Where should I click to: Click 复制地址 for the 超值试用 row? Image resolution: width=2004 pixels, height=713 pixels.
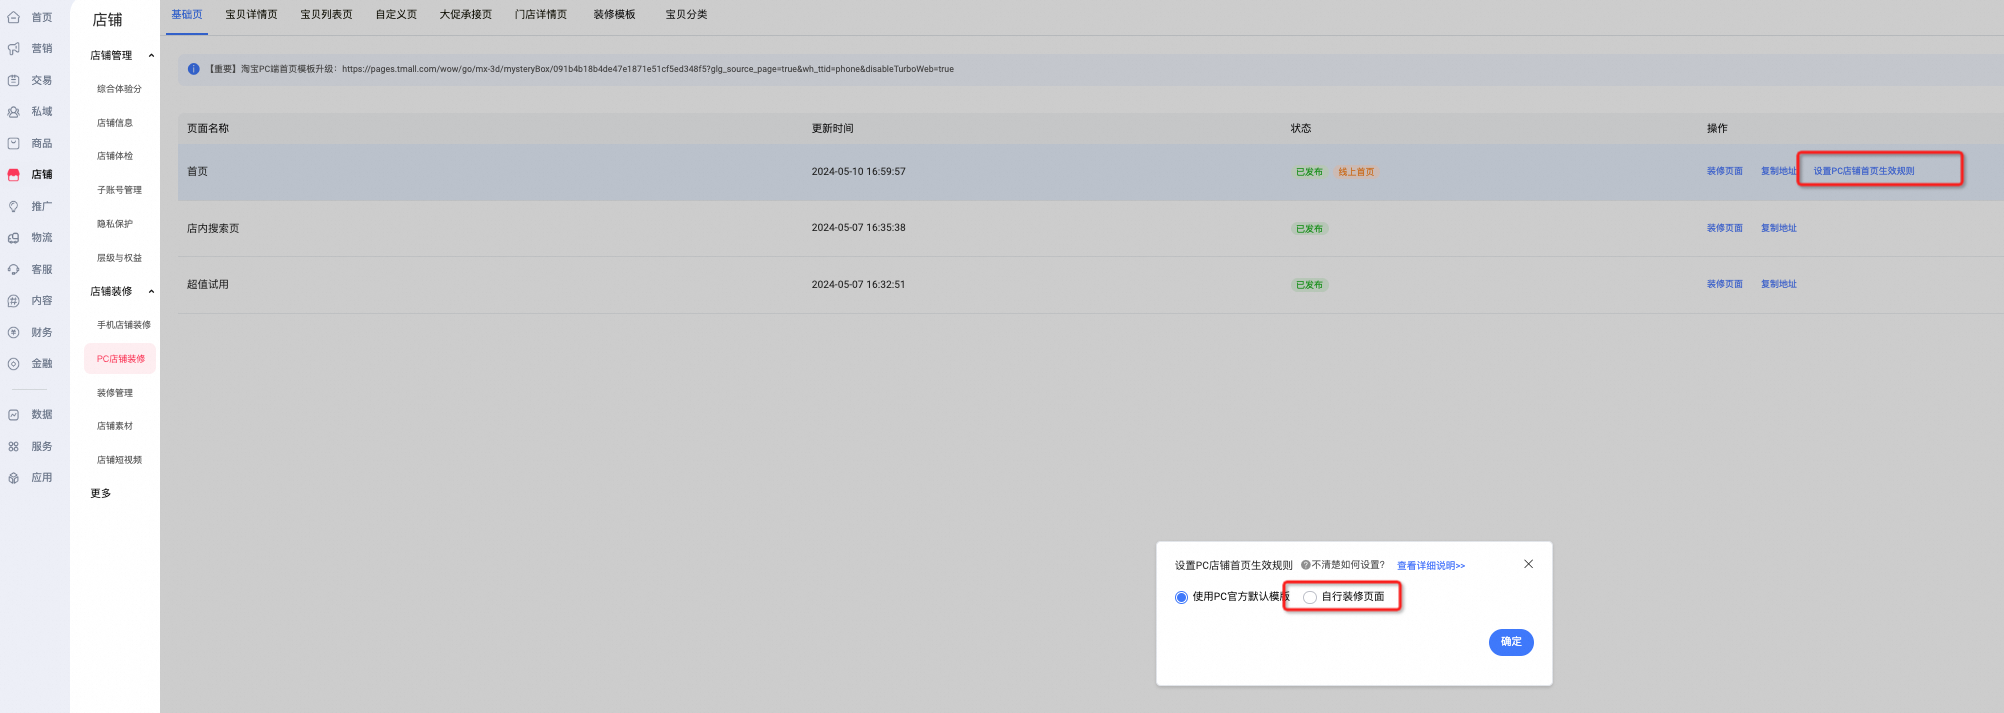coord(1779,284)
